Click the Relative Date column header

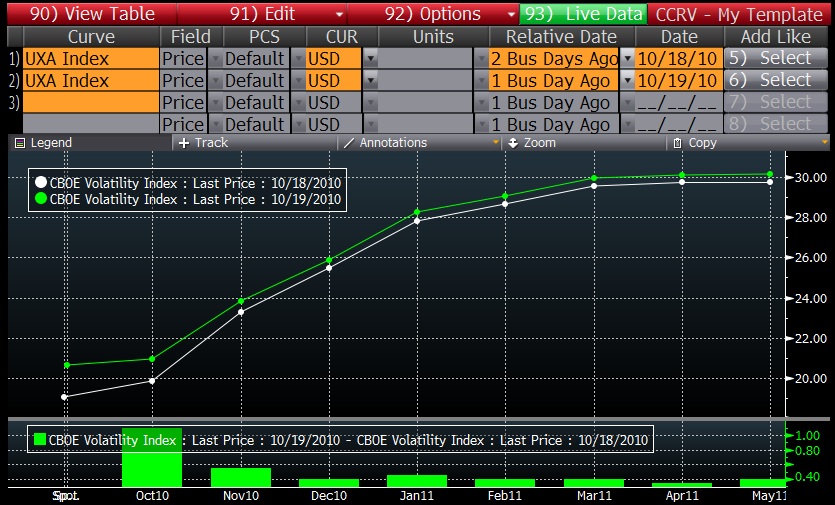pos(561,37)
